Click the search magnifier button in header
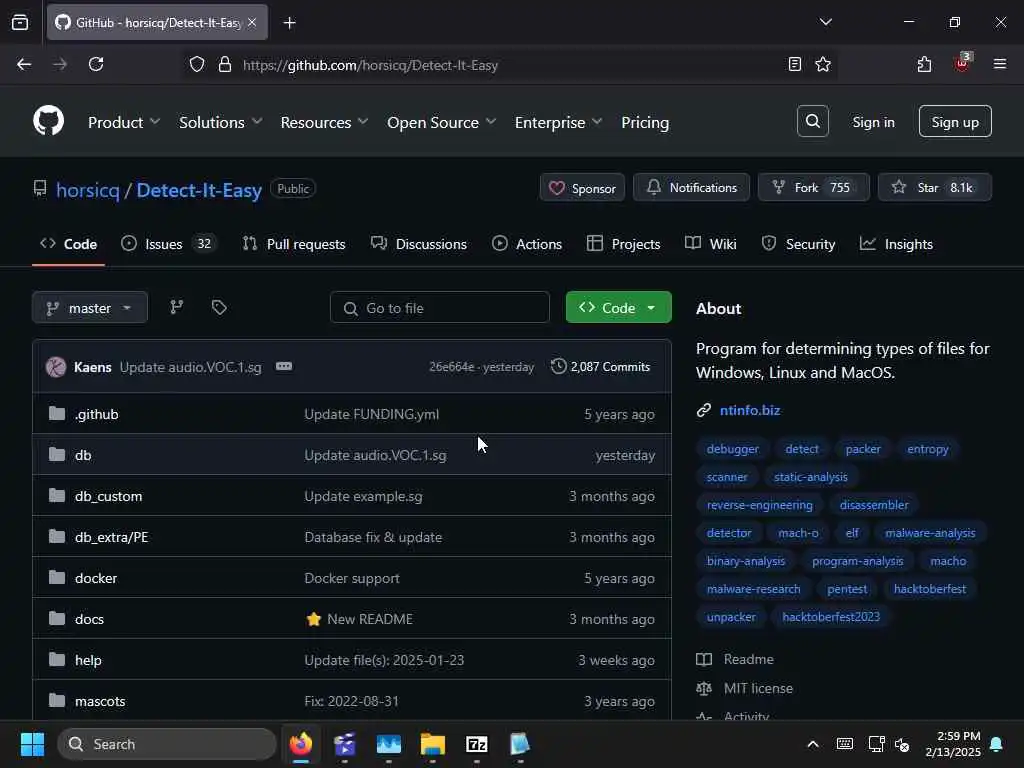Screen dimensions: 1024x768 coord(812,121)
